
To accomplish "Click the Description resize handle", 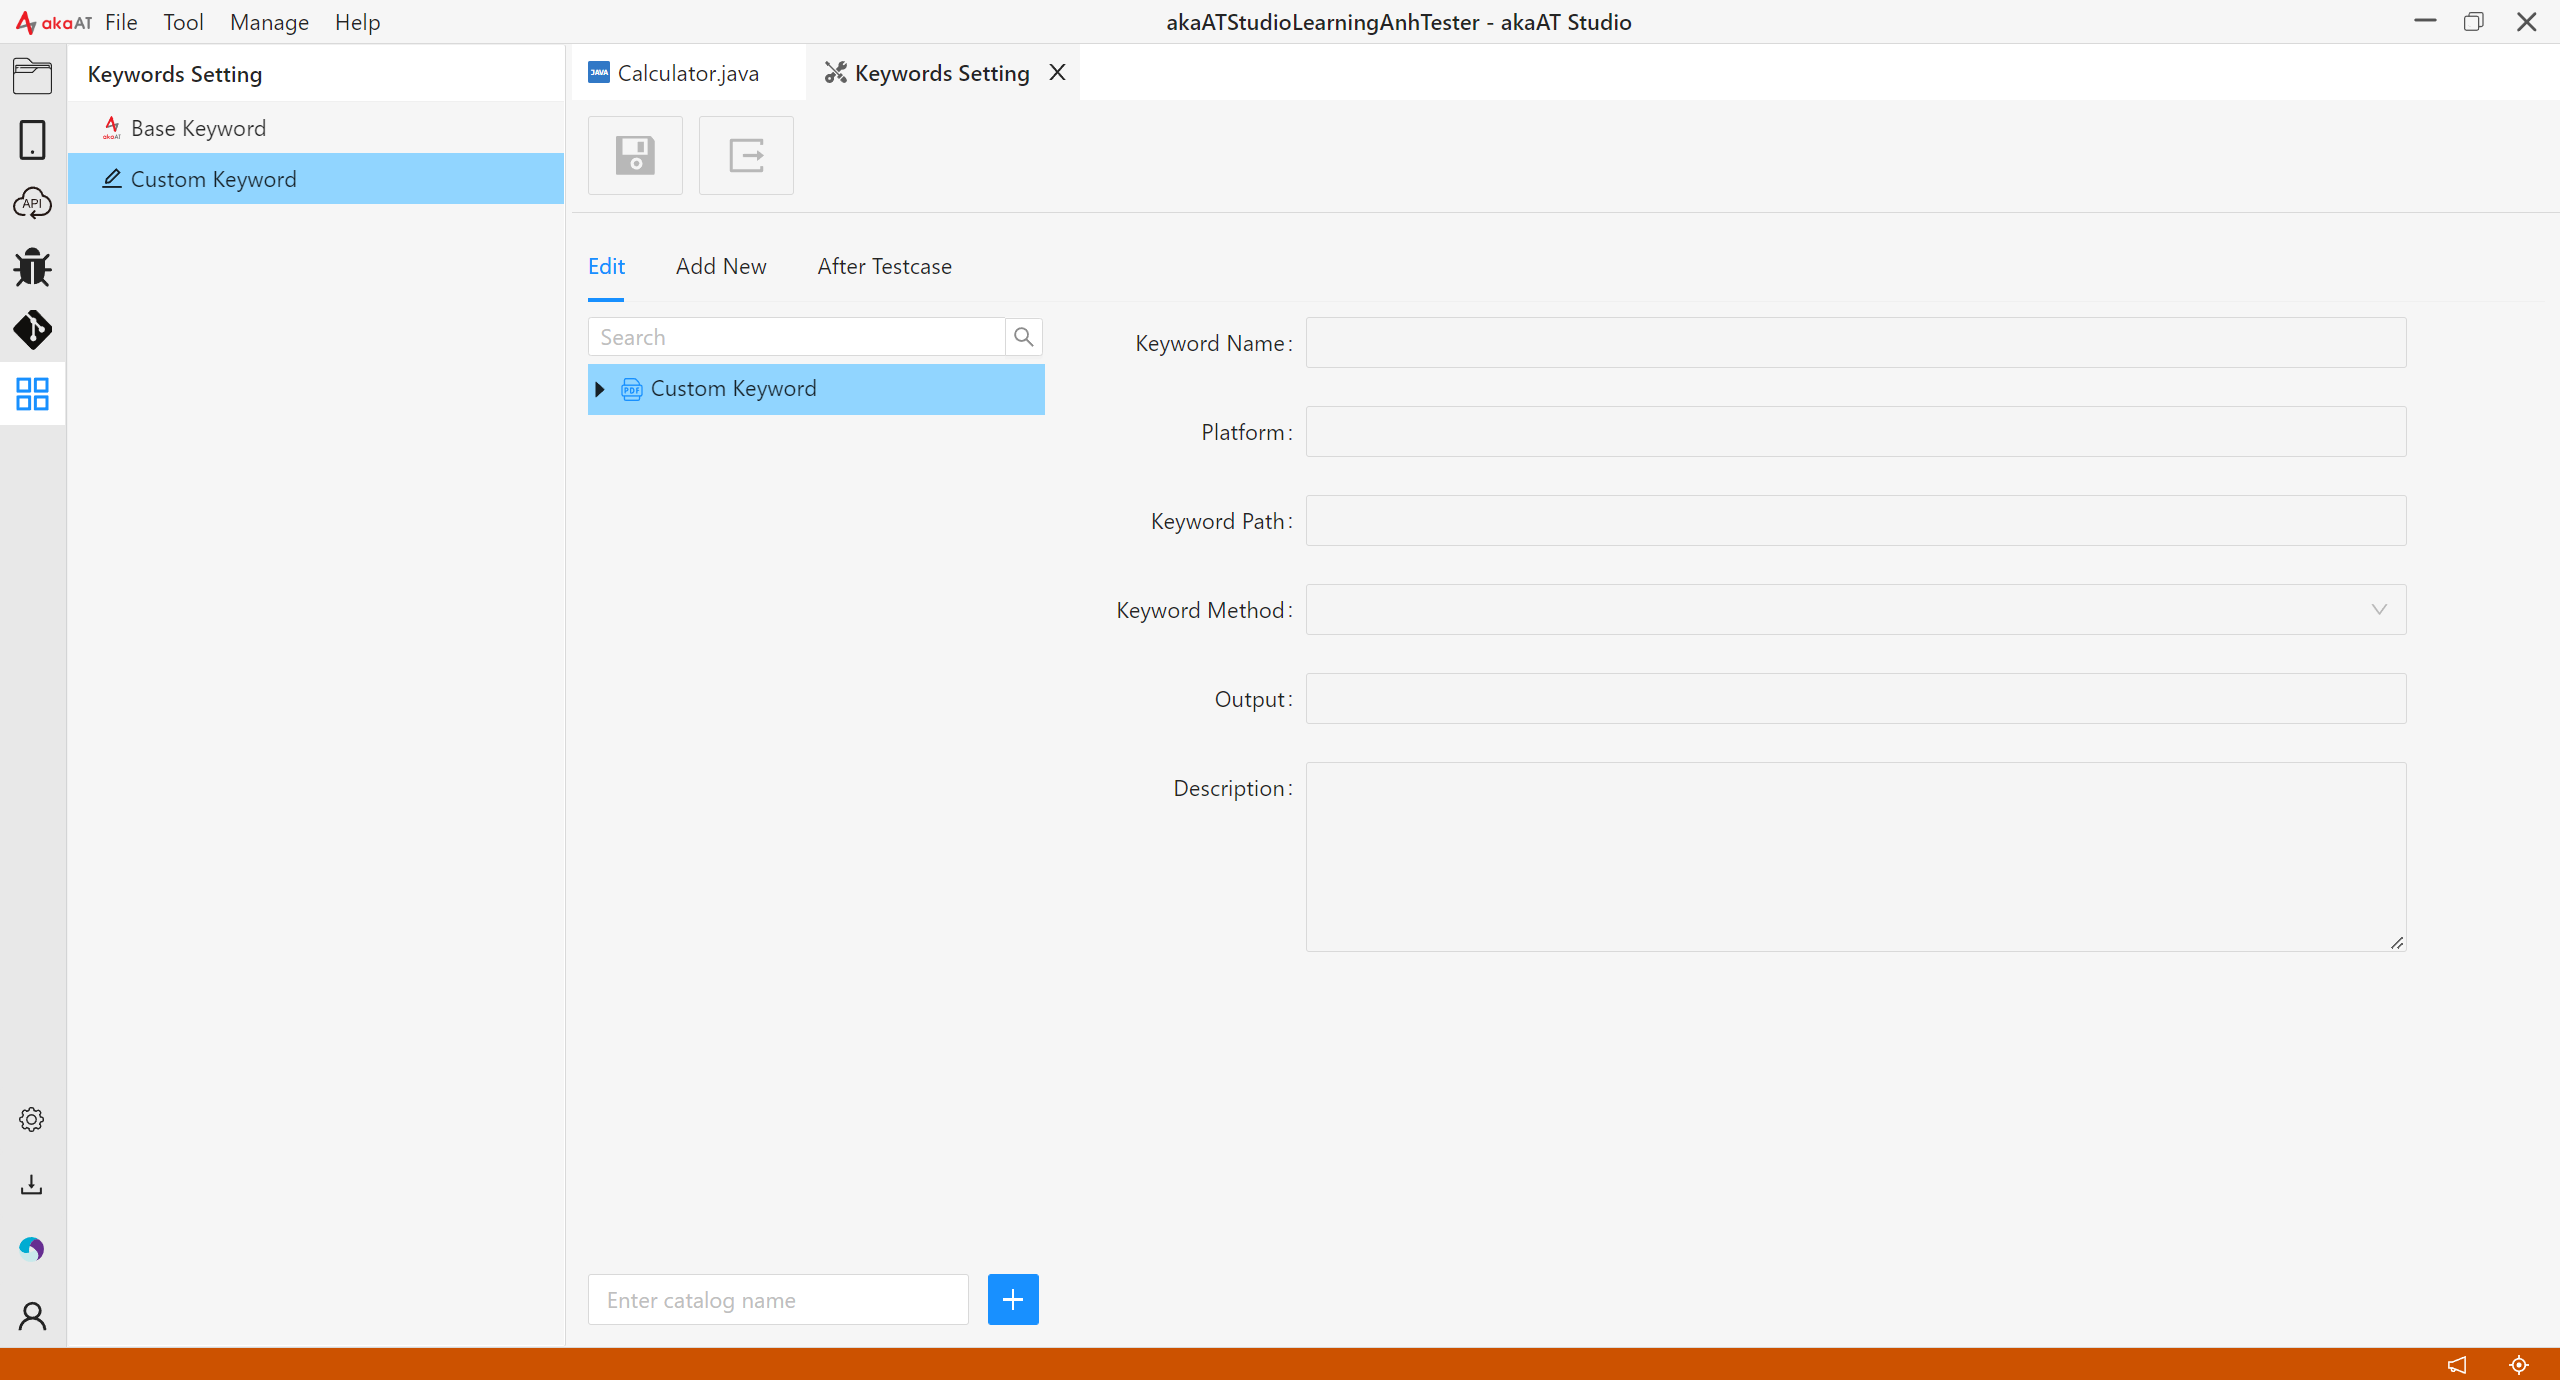I will (x=2397, y=942).
